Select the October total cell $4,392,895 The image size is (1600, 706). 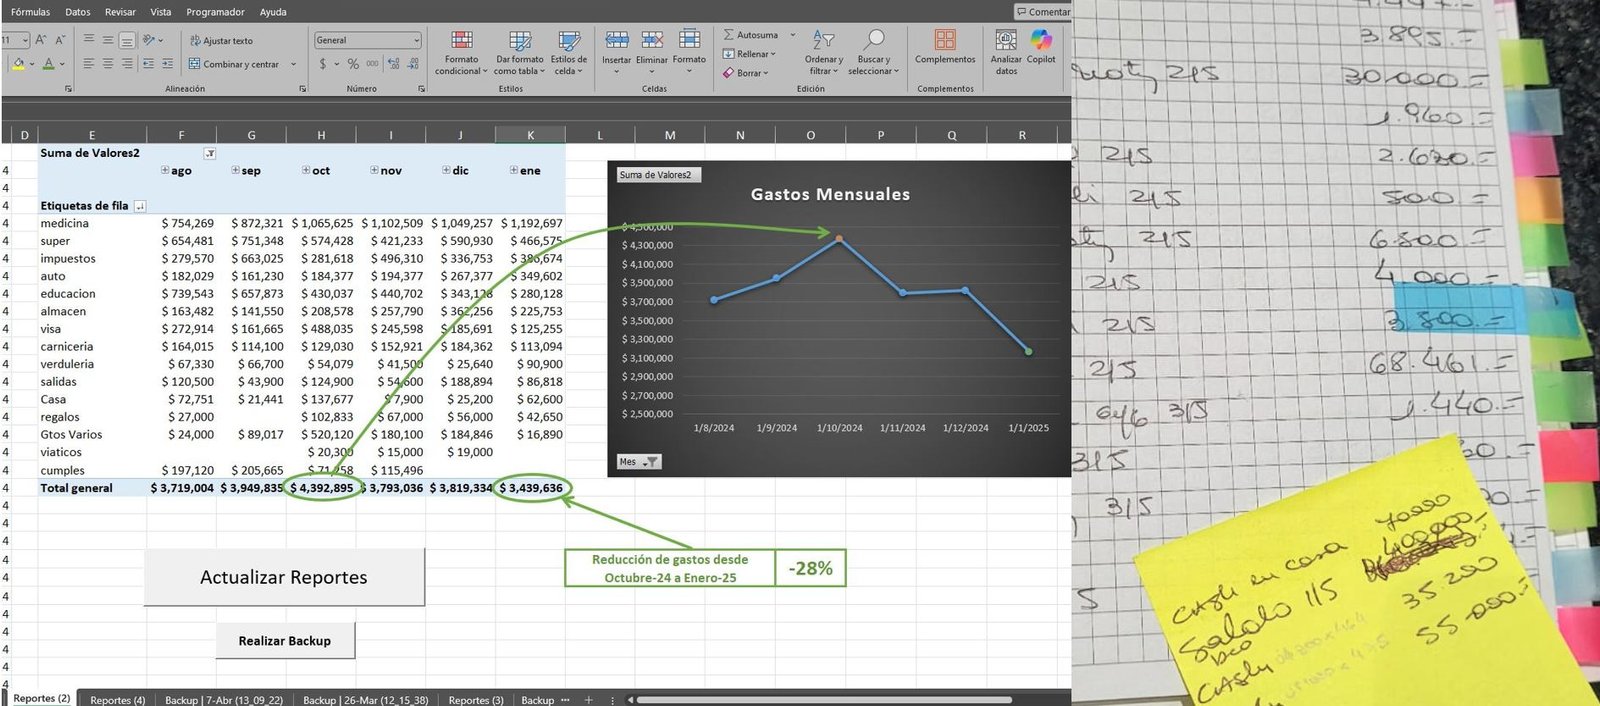(x=321, y=488)
